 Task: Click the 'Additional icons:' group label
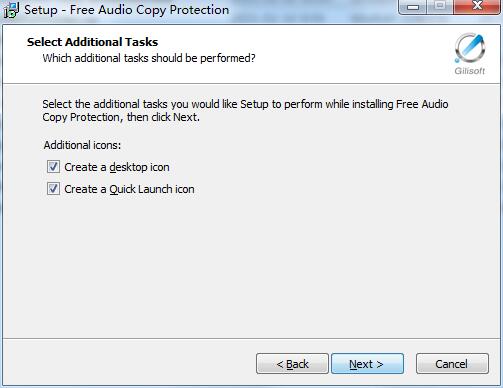click(82, 145)
